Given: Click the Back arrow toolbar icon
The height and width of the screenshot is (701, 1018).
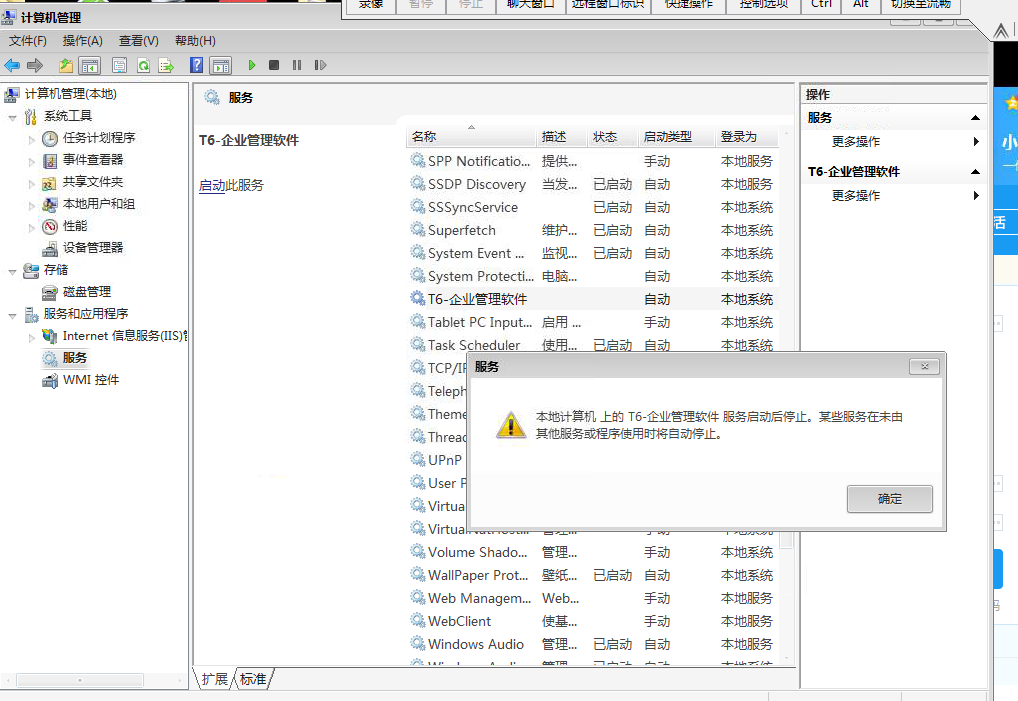Looking at the screenshot, I should (x=12, y=65).
